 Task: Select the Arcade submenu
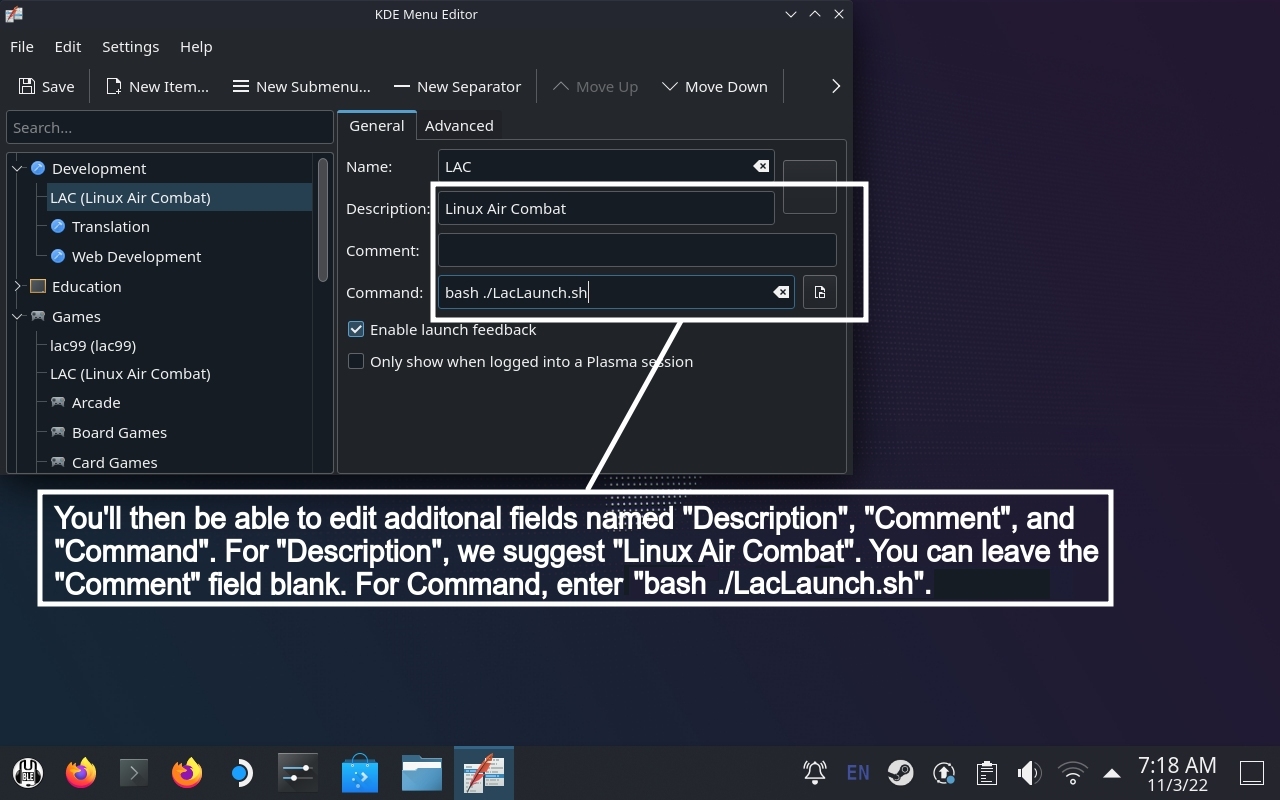96,402
